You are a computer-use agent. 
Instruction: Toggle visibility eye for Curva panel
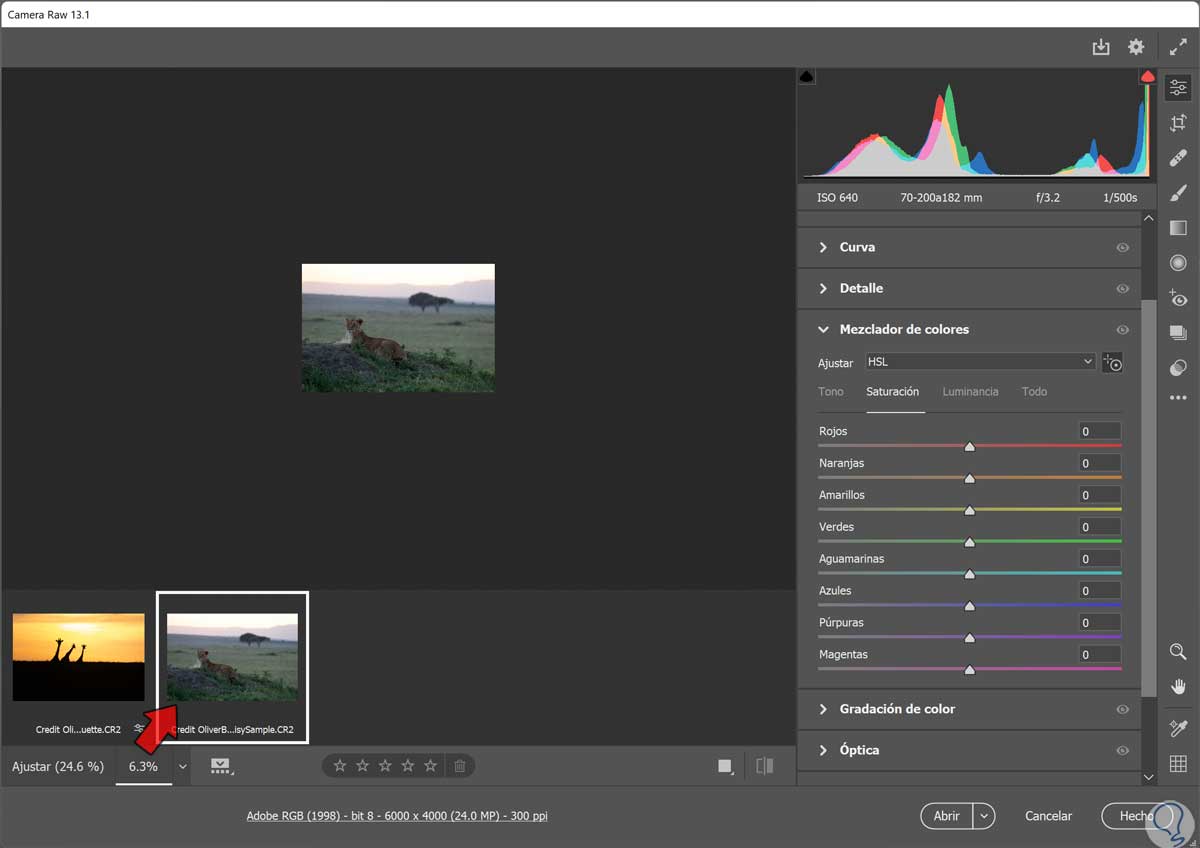(x=1122, y=247)
